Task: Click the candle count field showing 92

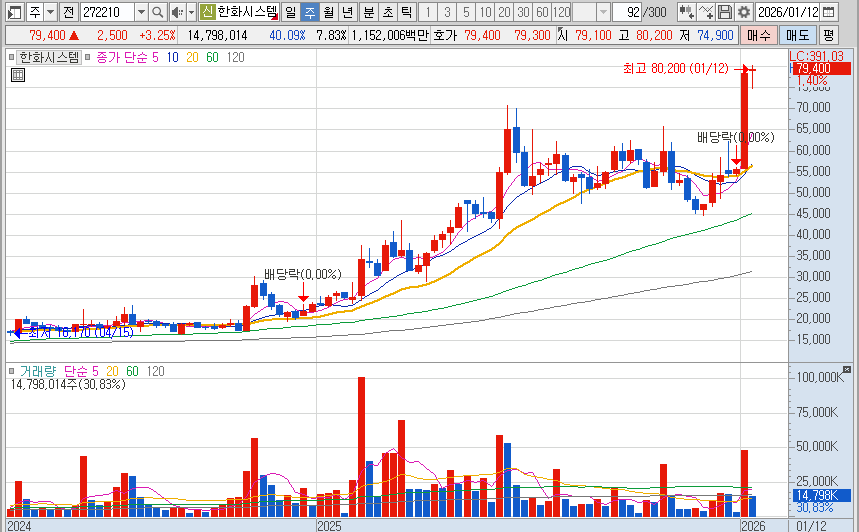Action: tap(627, 12)
